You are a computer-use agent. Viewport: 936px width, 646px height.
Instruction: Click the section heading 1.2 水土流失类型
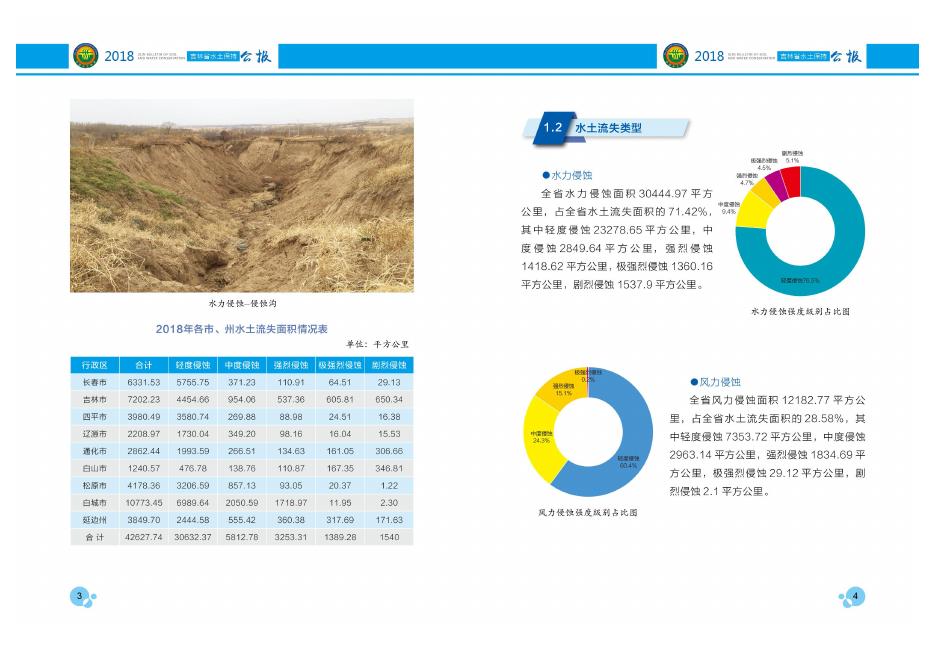point(606,128)
